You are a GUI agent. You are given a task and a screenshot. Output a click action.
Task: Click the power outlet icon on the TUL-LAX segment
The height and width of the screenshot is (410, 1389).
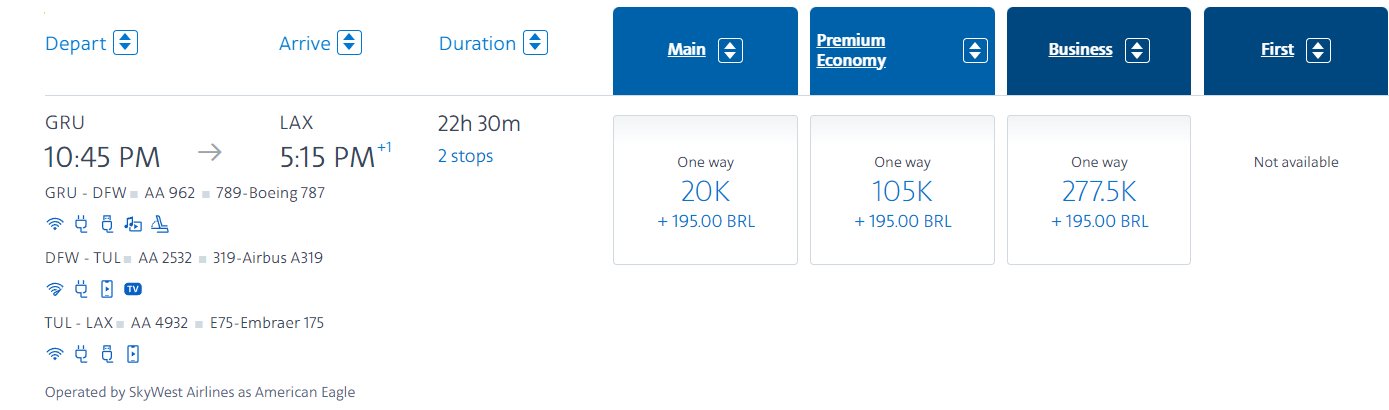coord(82,354)
